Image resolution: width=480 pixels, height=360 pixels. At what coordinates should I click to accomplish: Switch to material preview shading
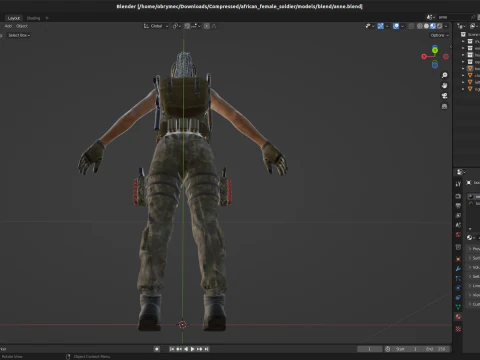click(x=433, y=26)
